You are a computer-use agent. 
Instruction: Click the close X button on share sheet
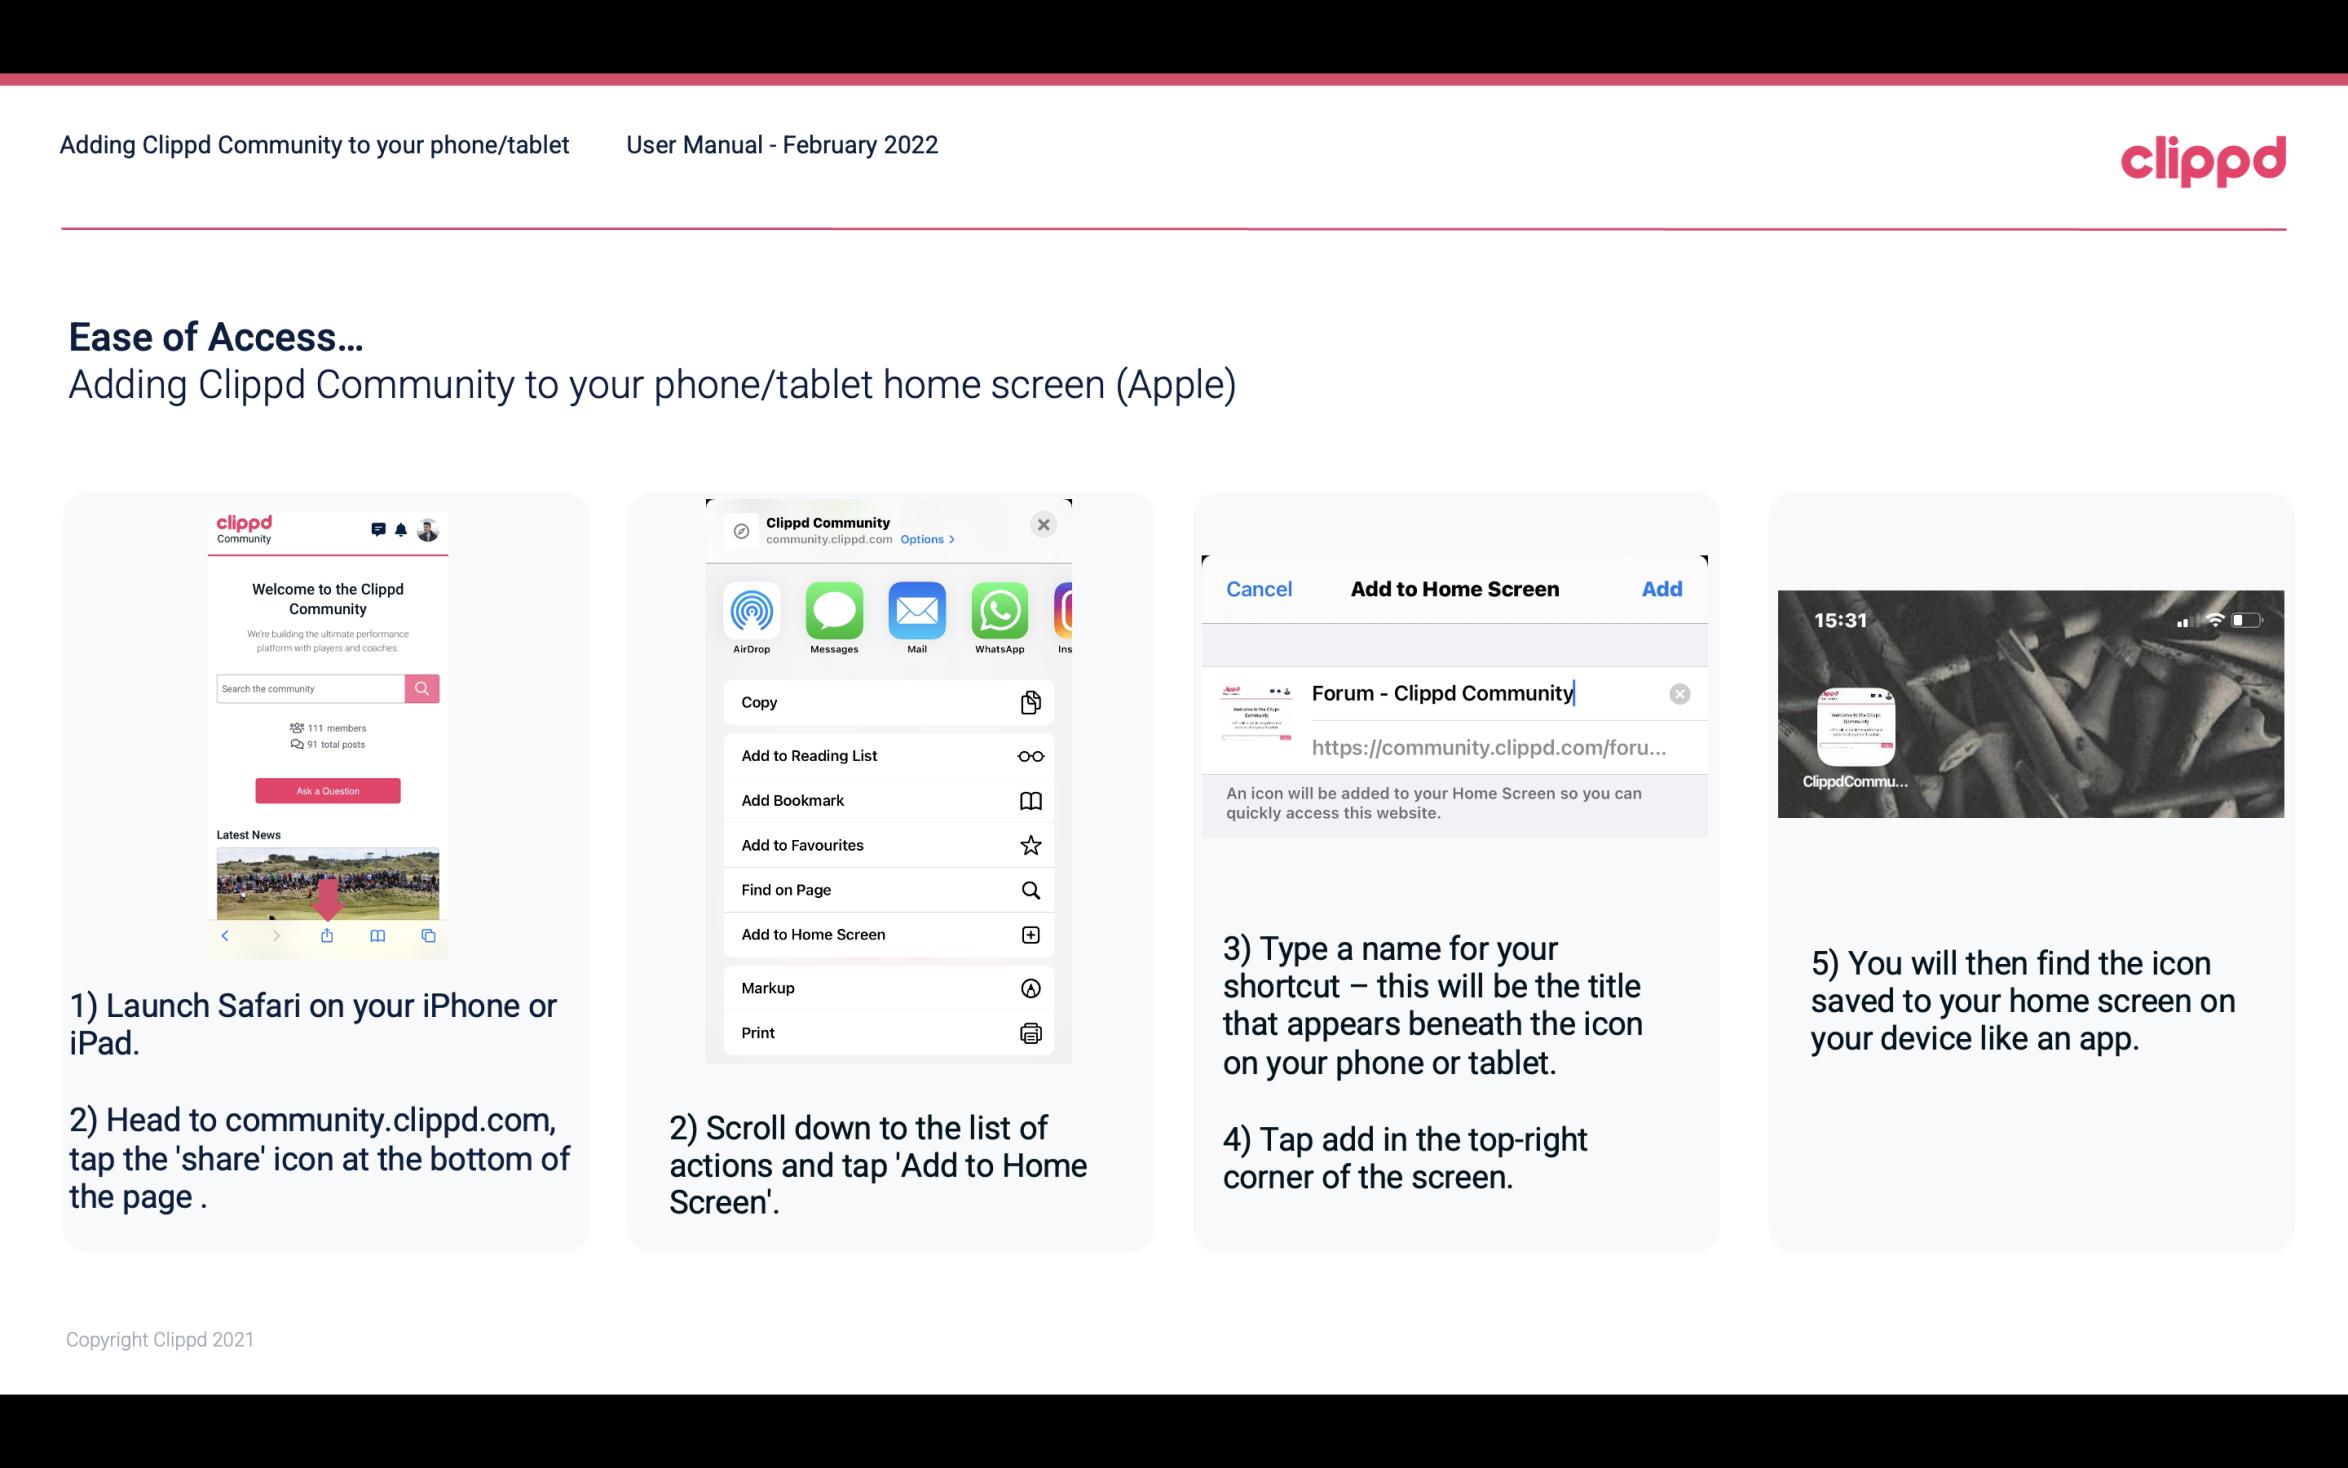(1043, 524)
